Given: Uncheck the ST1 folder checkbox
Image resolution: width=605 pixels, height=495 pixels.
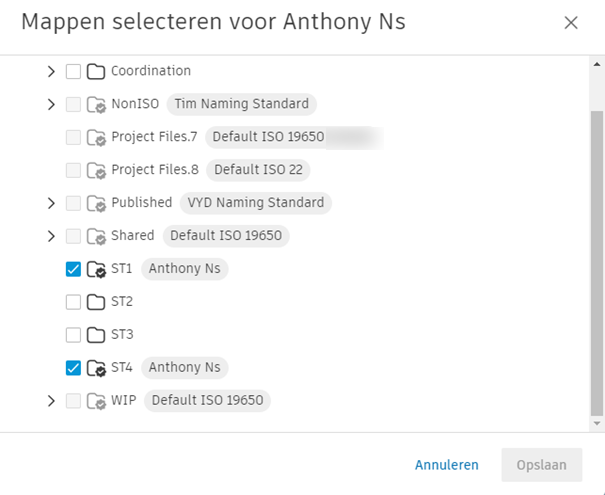Looking at the screenshot, I should click(73, 269).
